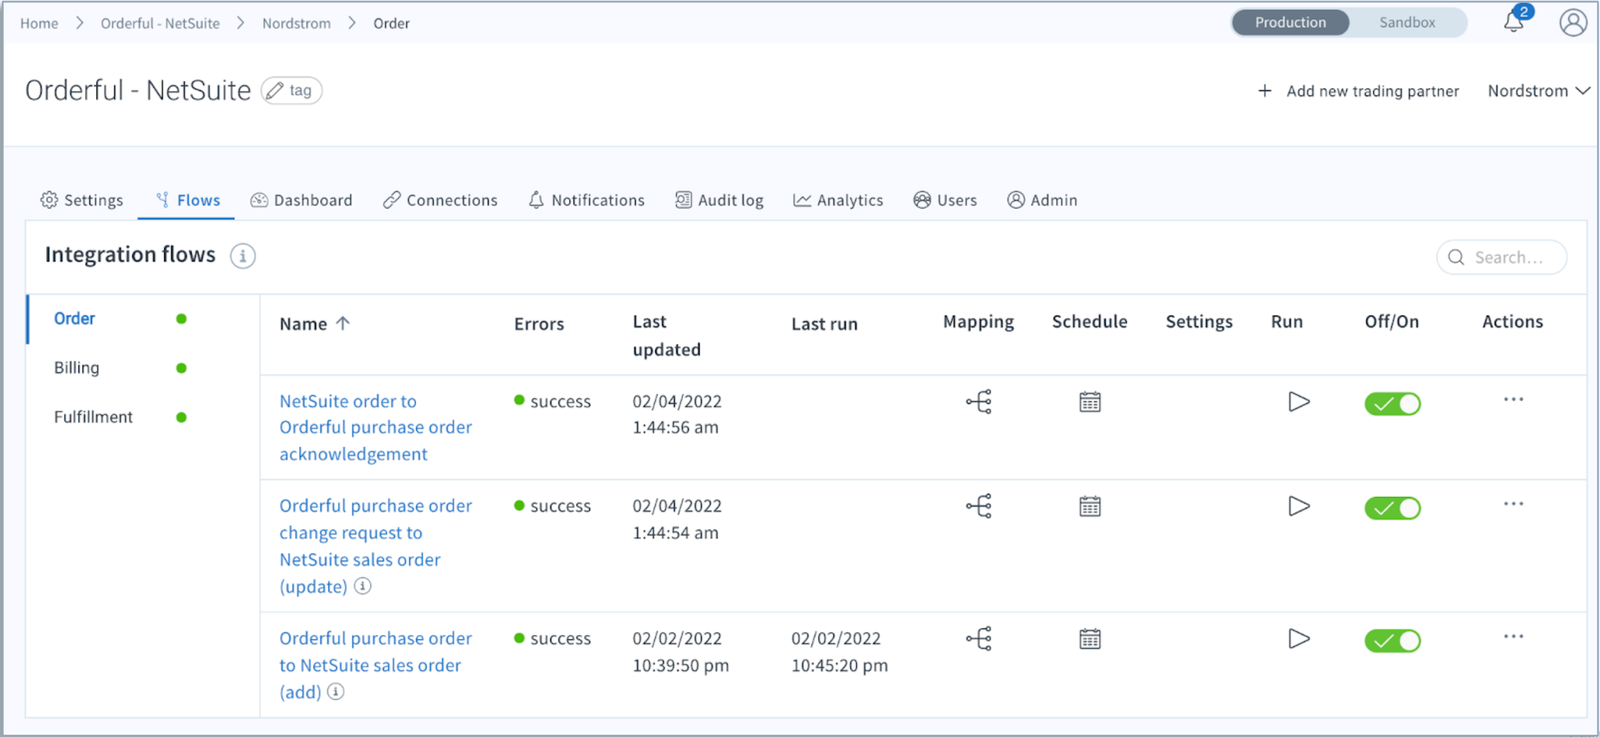Expand the Nordstrom trading partner dropdown

pyautogui.click(x=1538, y=91)
